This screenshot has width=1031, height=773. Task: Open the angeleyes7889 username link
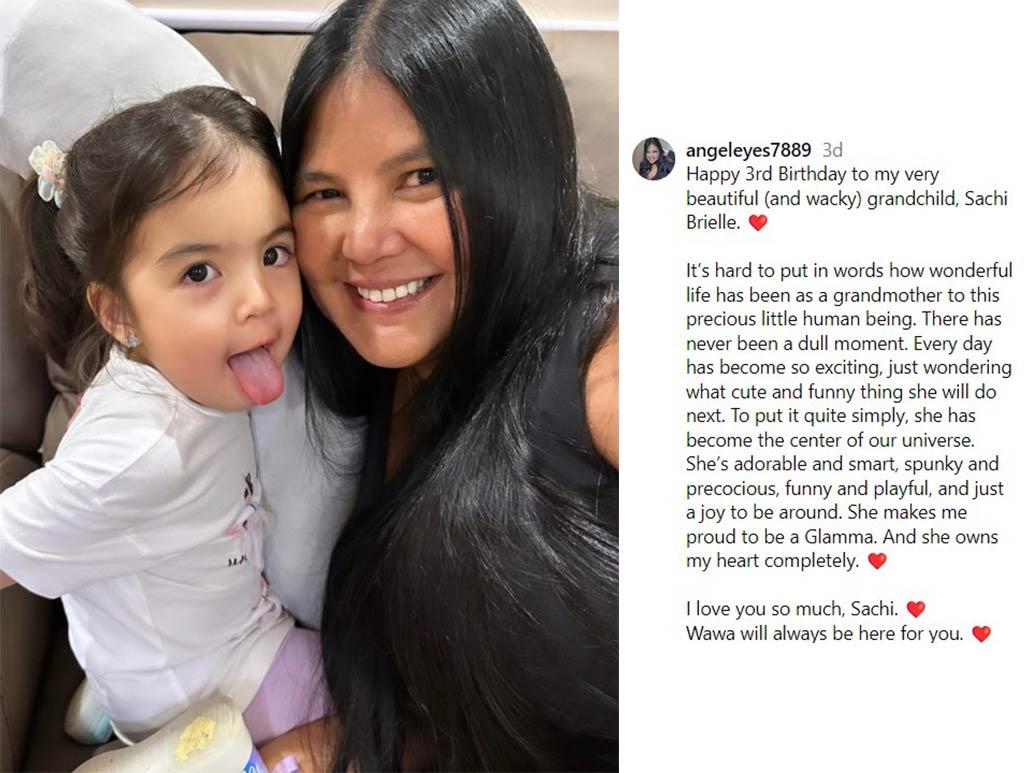(x=748, y=151)
